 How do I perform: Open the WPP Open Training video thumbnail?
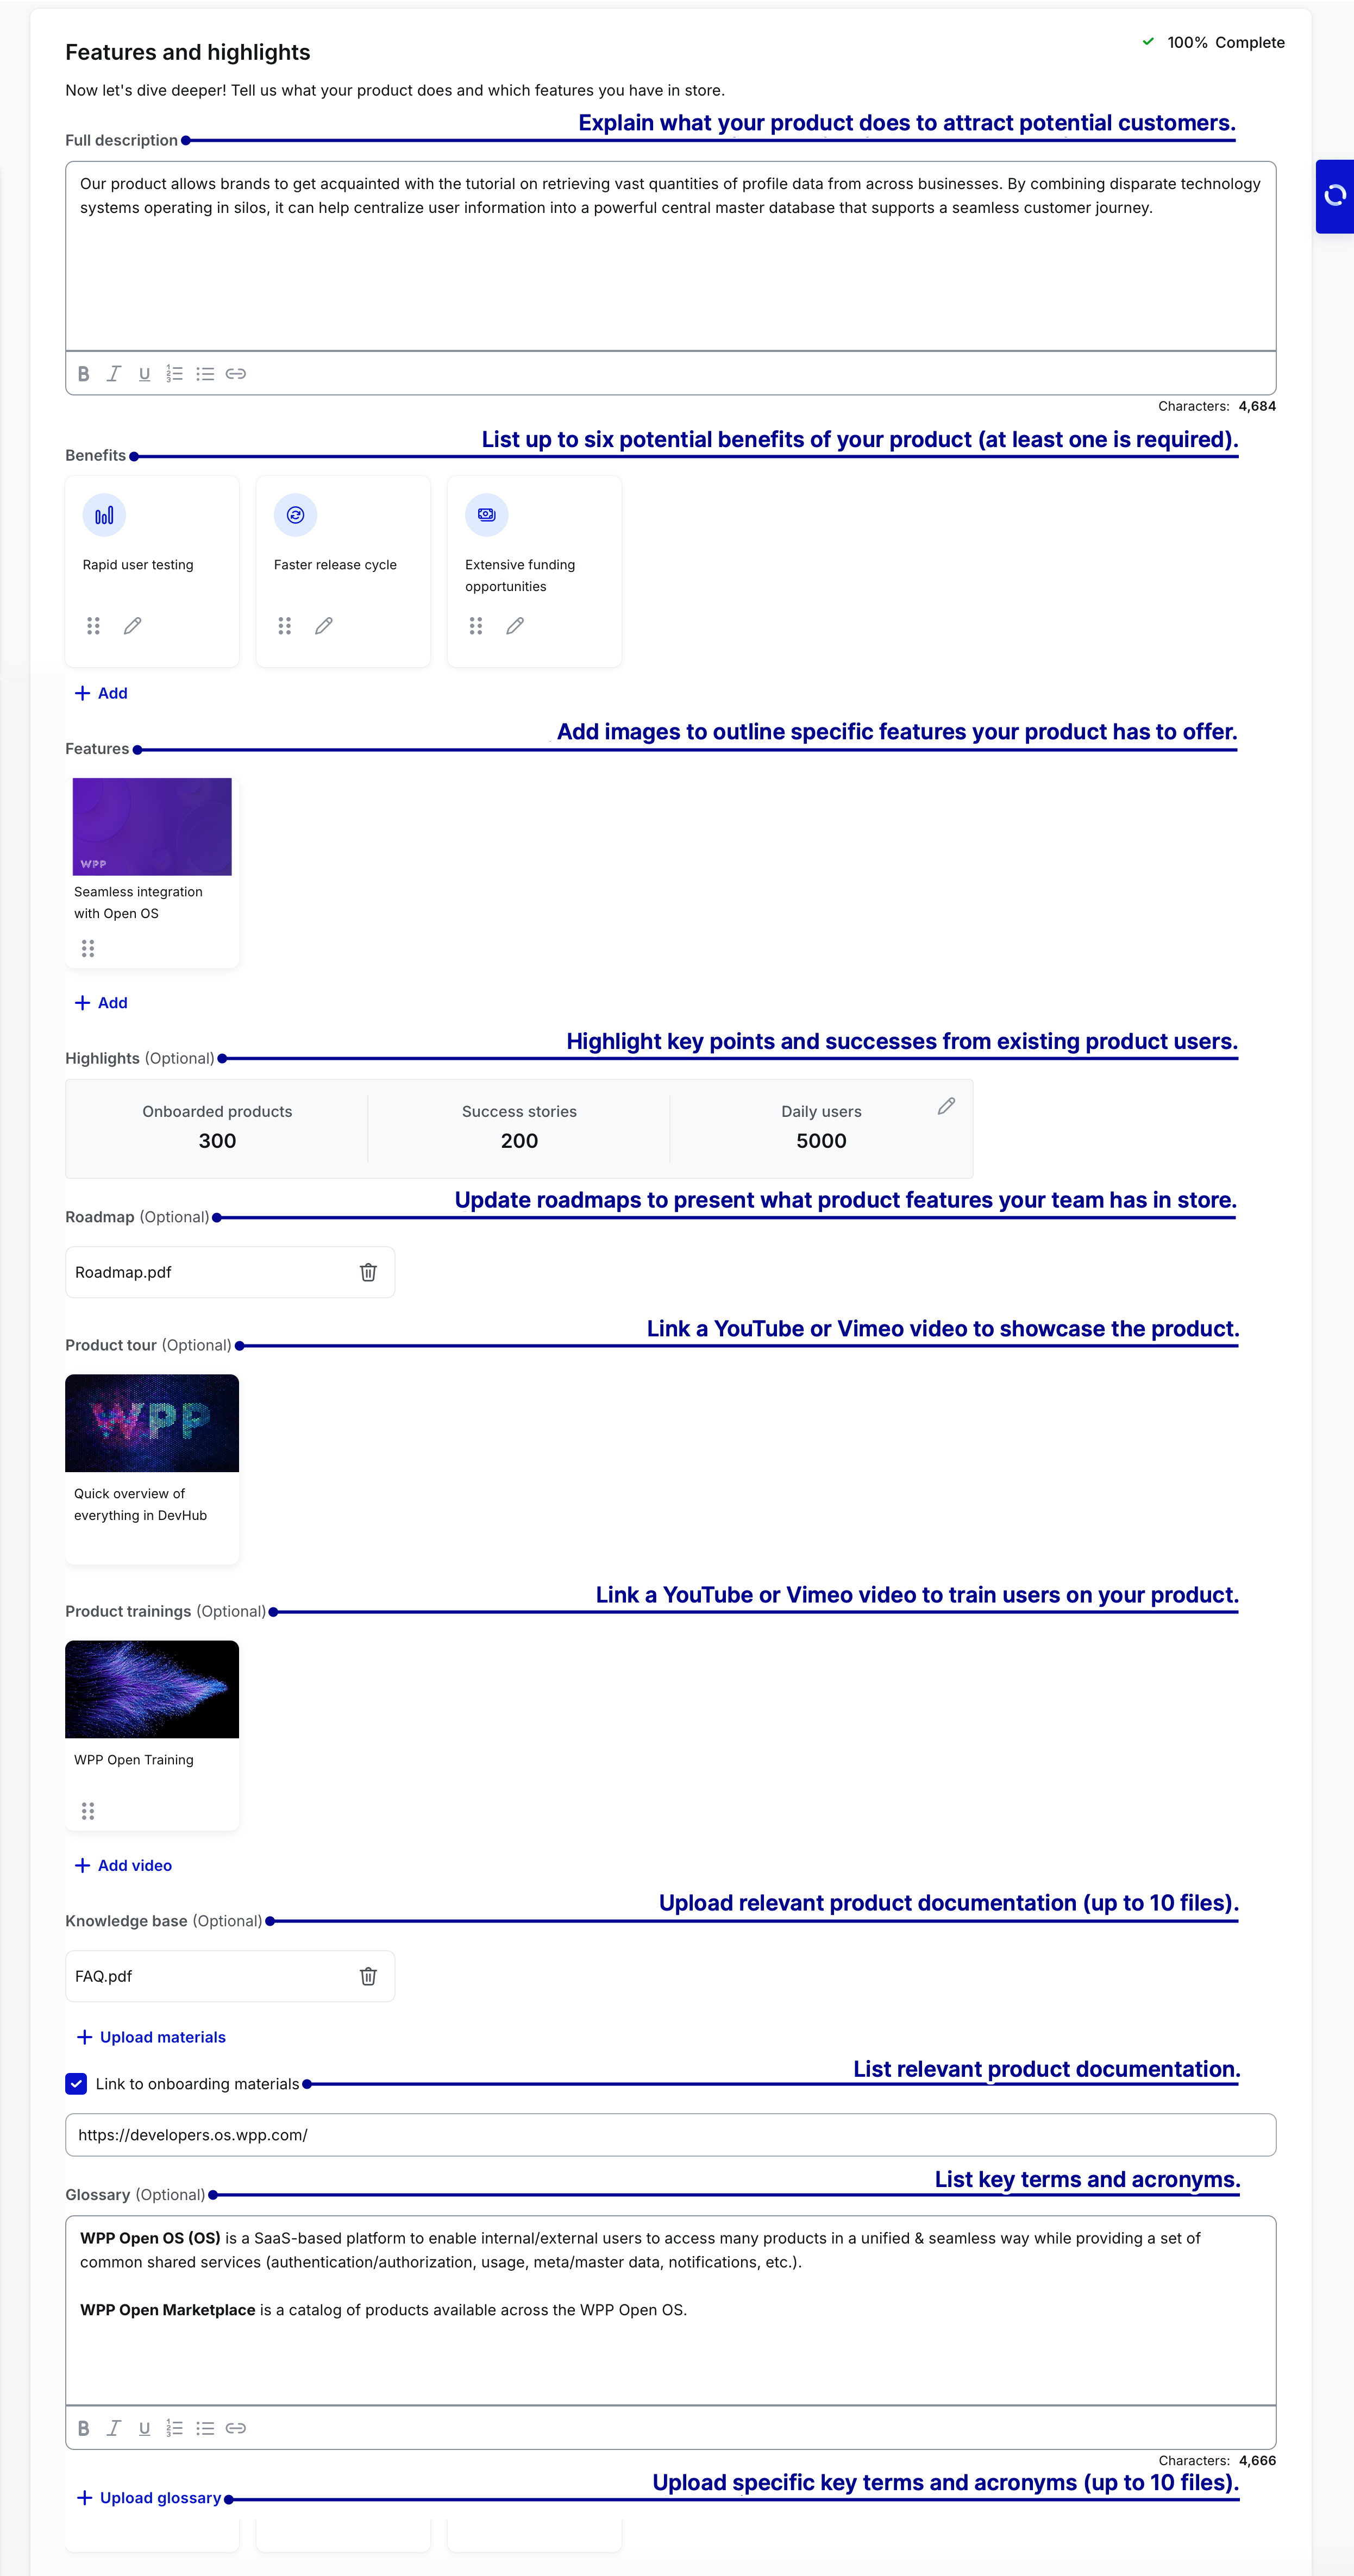click(x=152, y=1689)
